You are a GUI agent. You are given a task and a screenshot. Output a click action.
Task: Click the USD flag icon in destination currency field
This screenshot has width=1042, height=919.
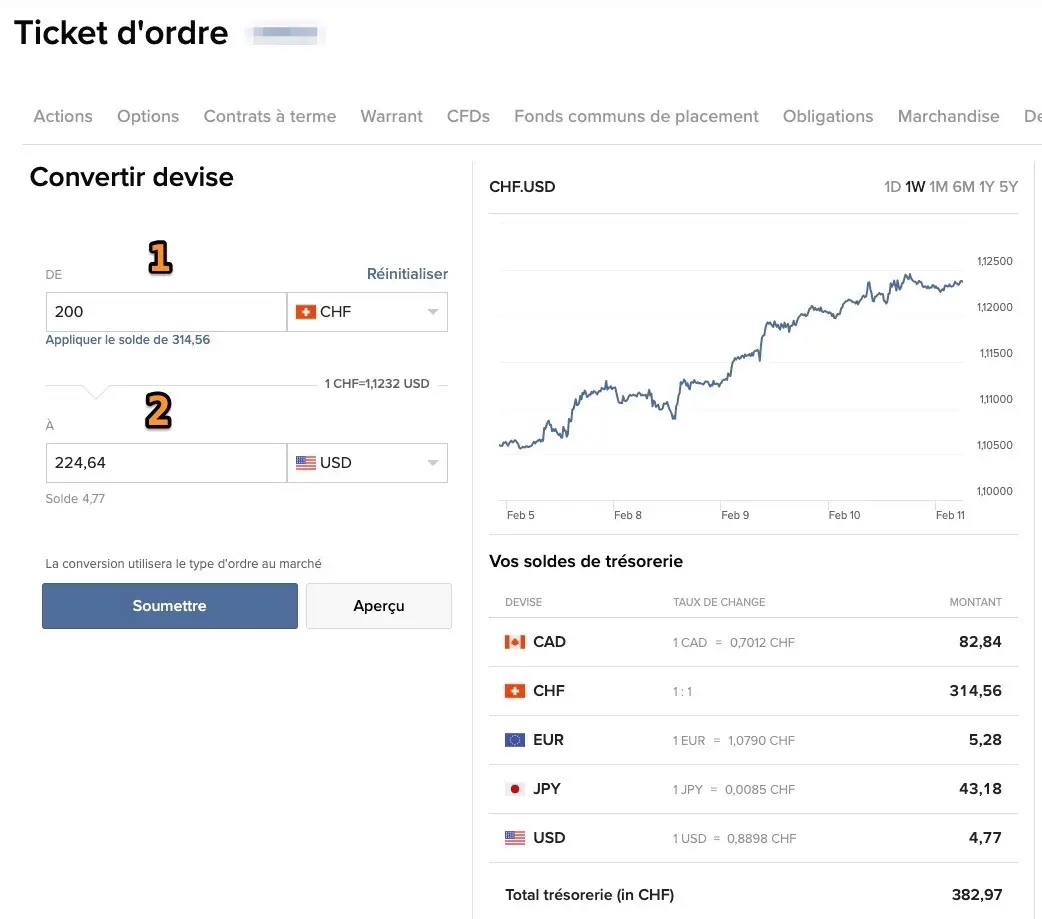[306, 462]
